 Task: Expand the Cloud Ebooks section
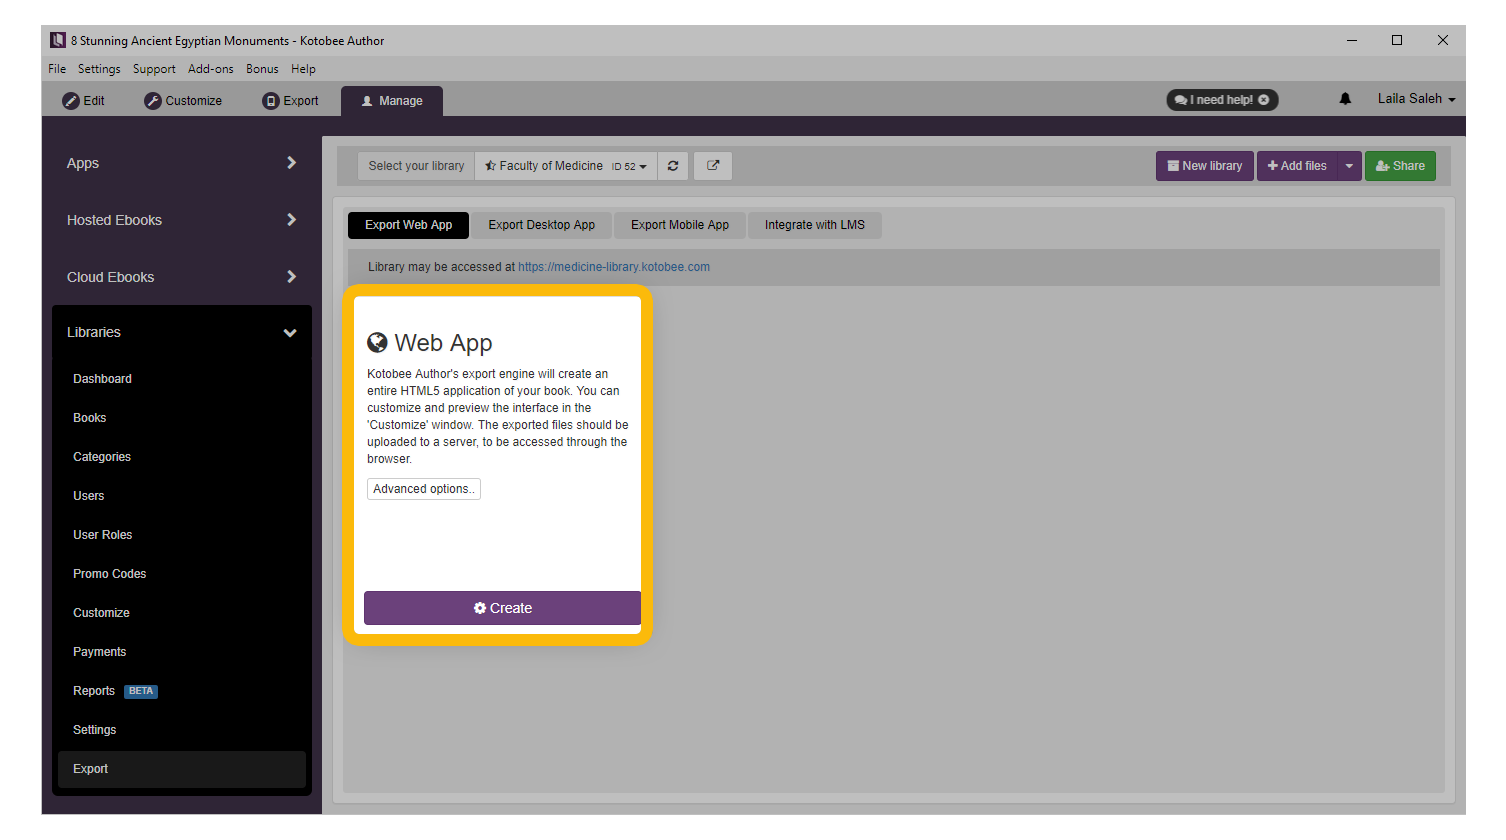pos(182,277)
